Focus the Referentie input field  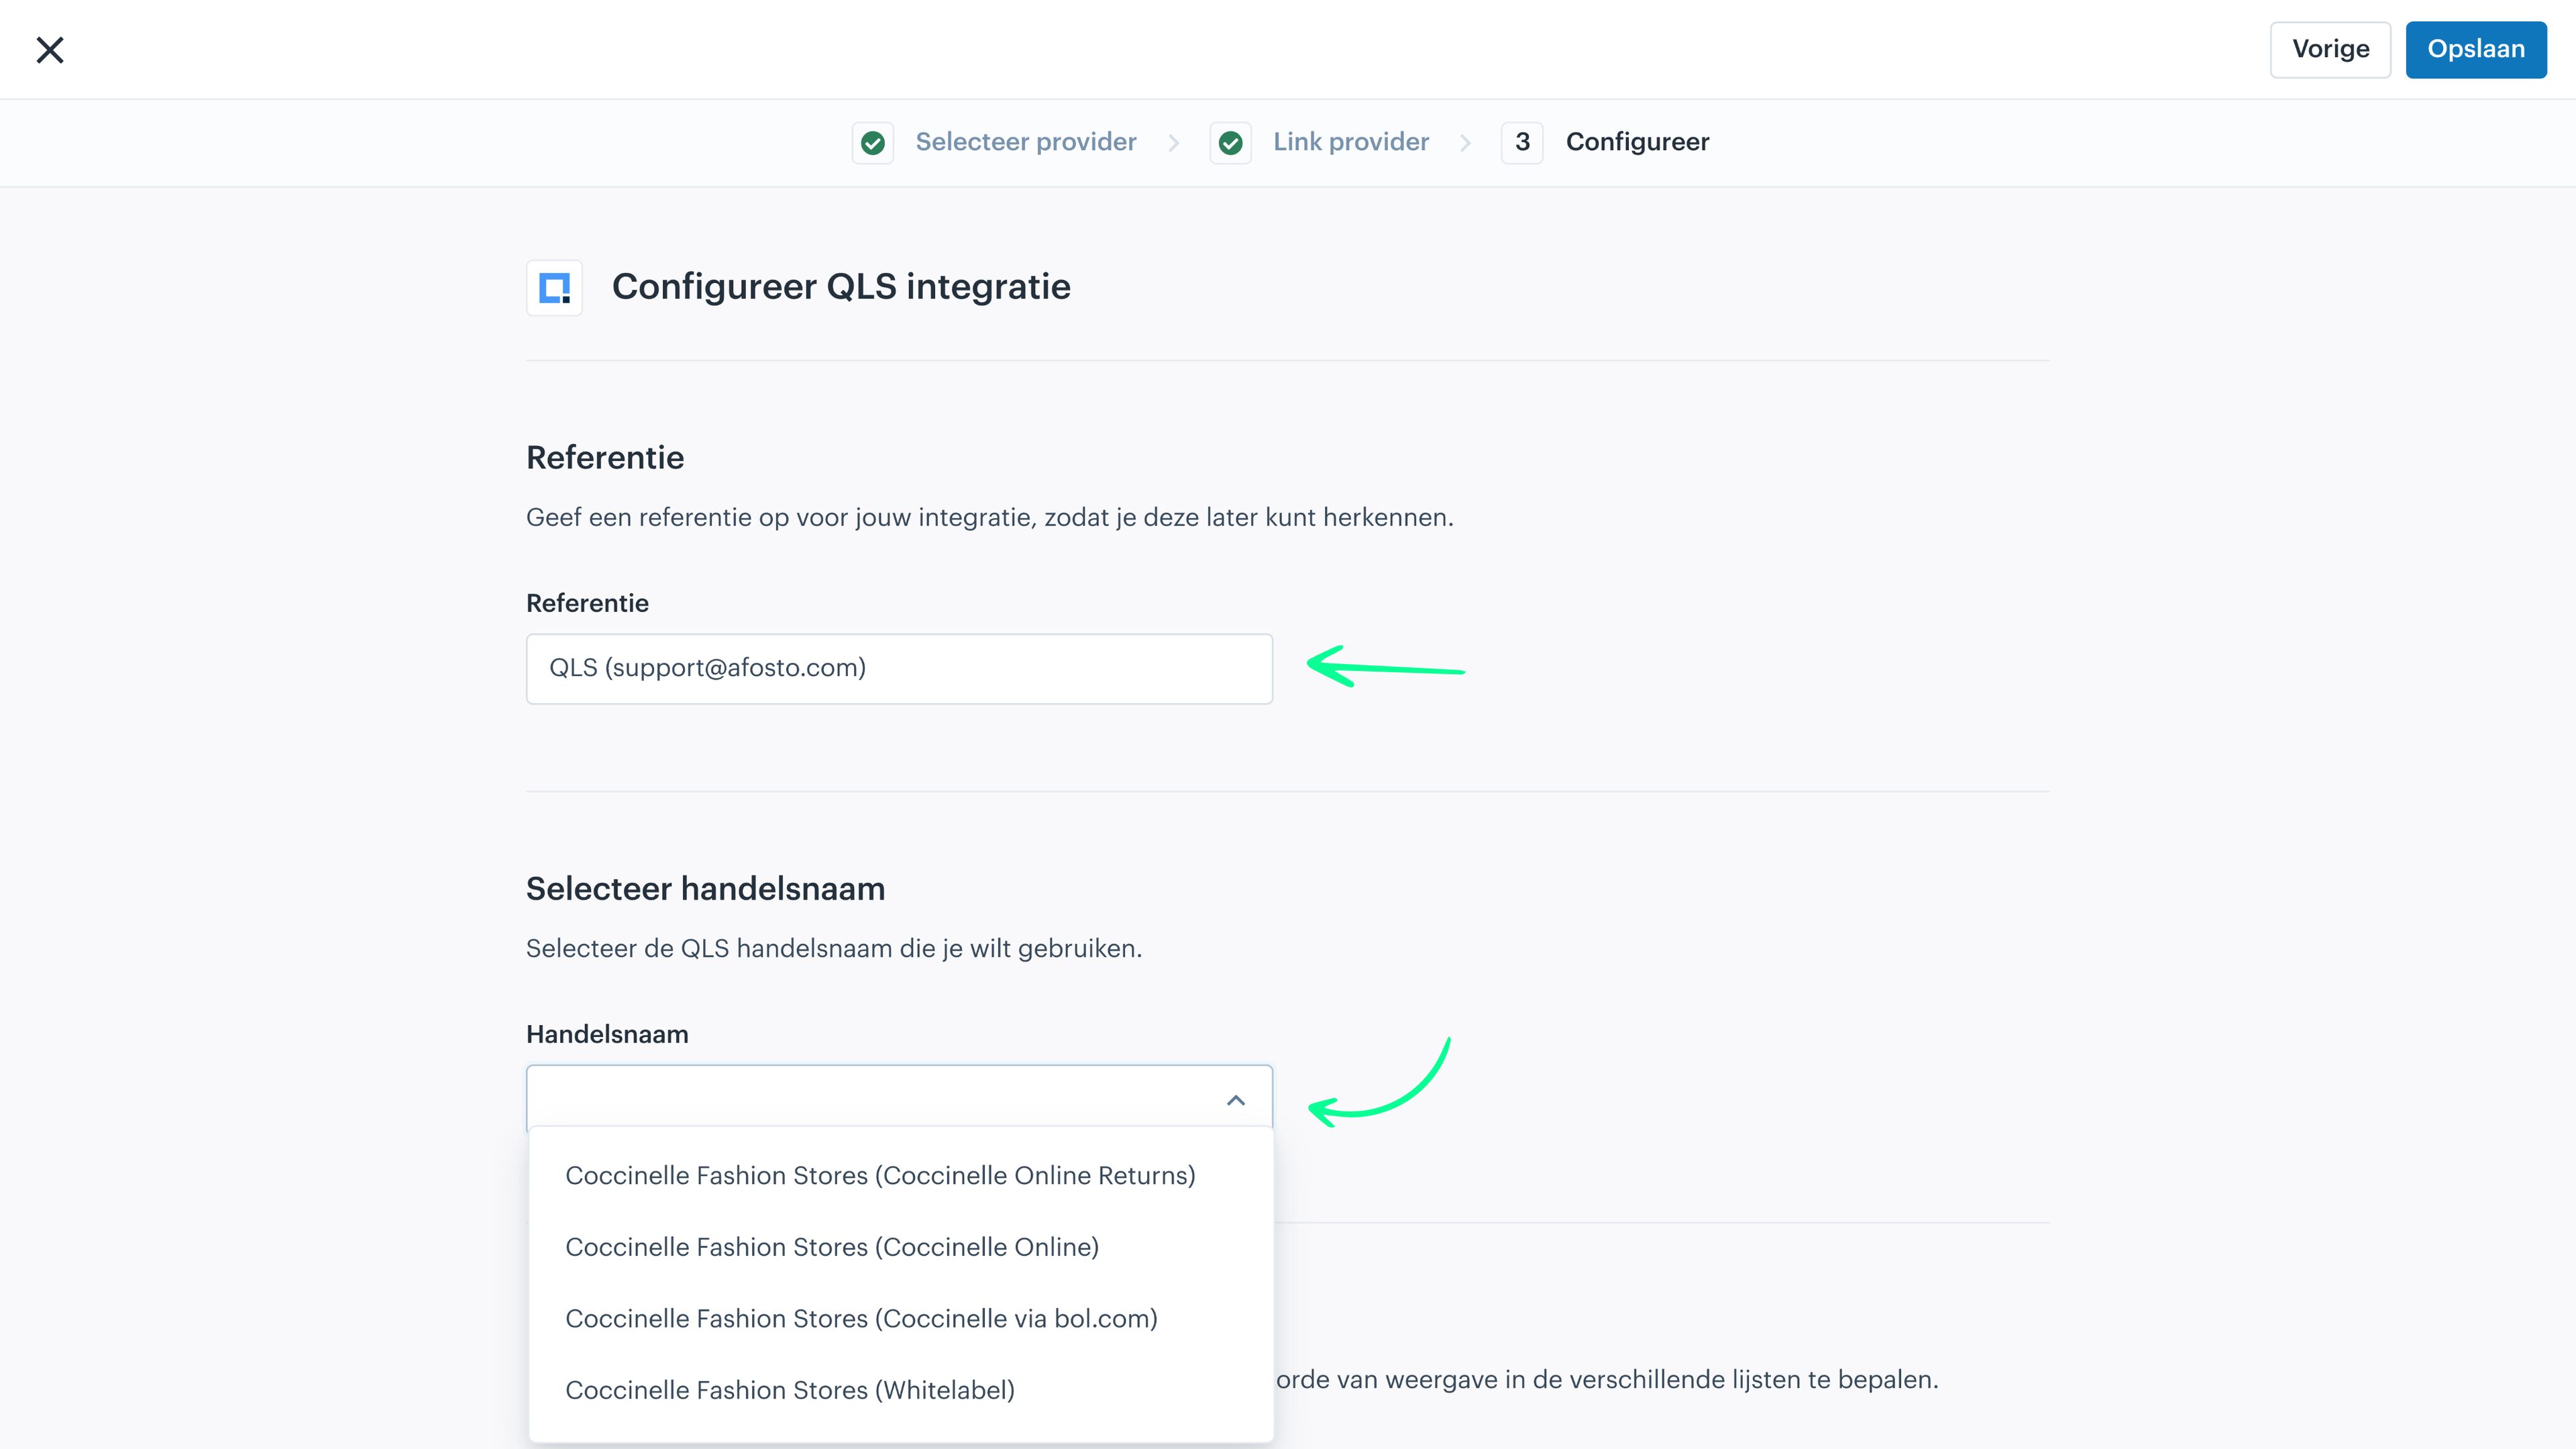(x=899, y=668)
